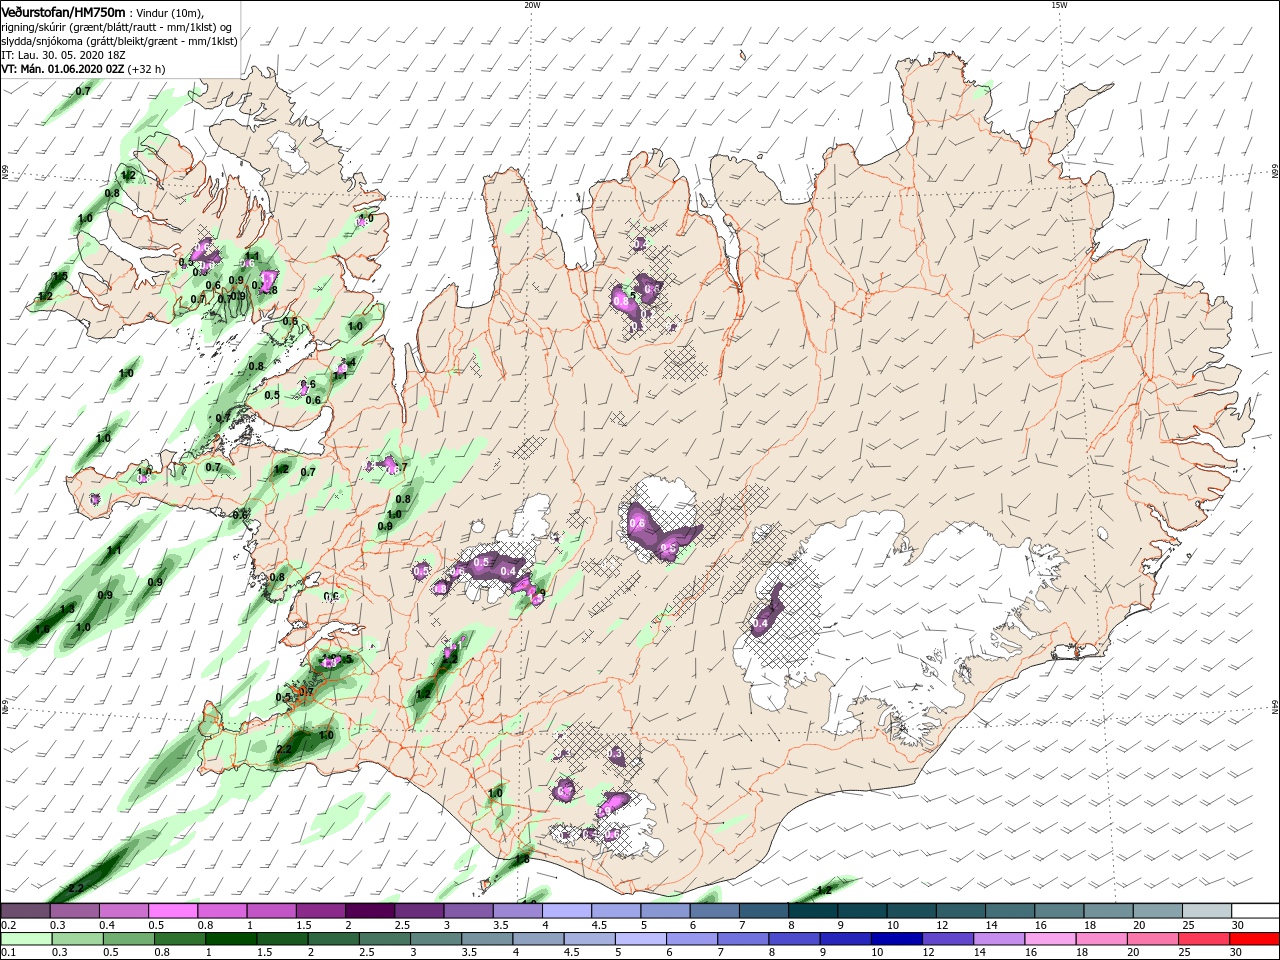Screen dimensions: 1280x960
Task: Select the upper legend swatch starting at 20
Action: pyautogui.click(x=1156, y=911)
